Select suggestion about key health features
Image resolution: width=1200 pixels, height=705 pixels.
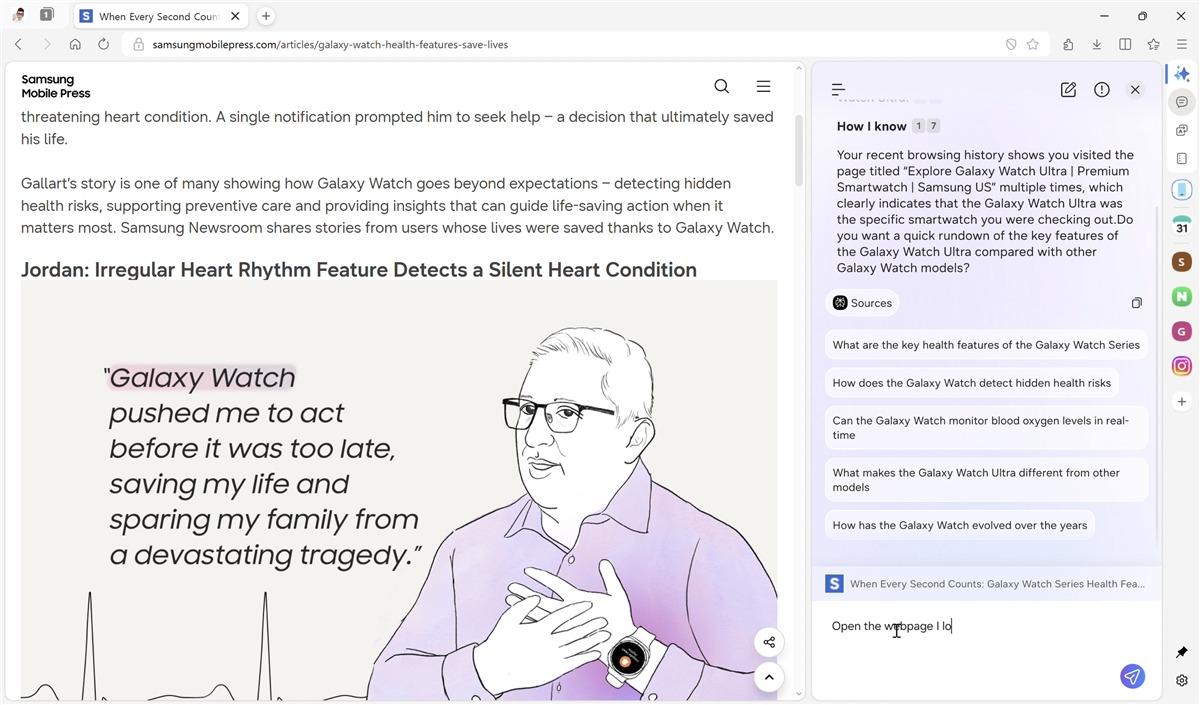pos(986,345)
